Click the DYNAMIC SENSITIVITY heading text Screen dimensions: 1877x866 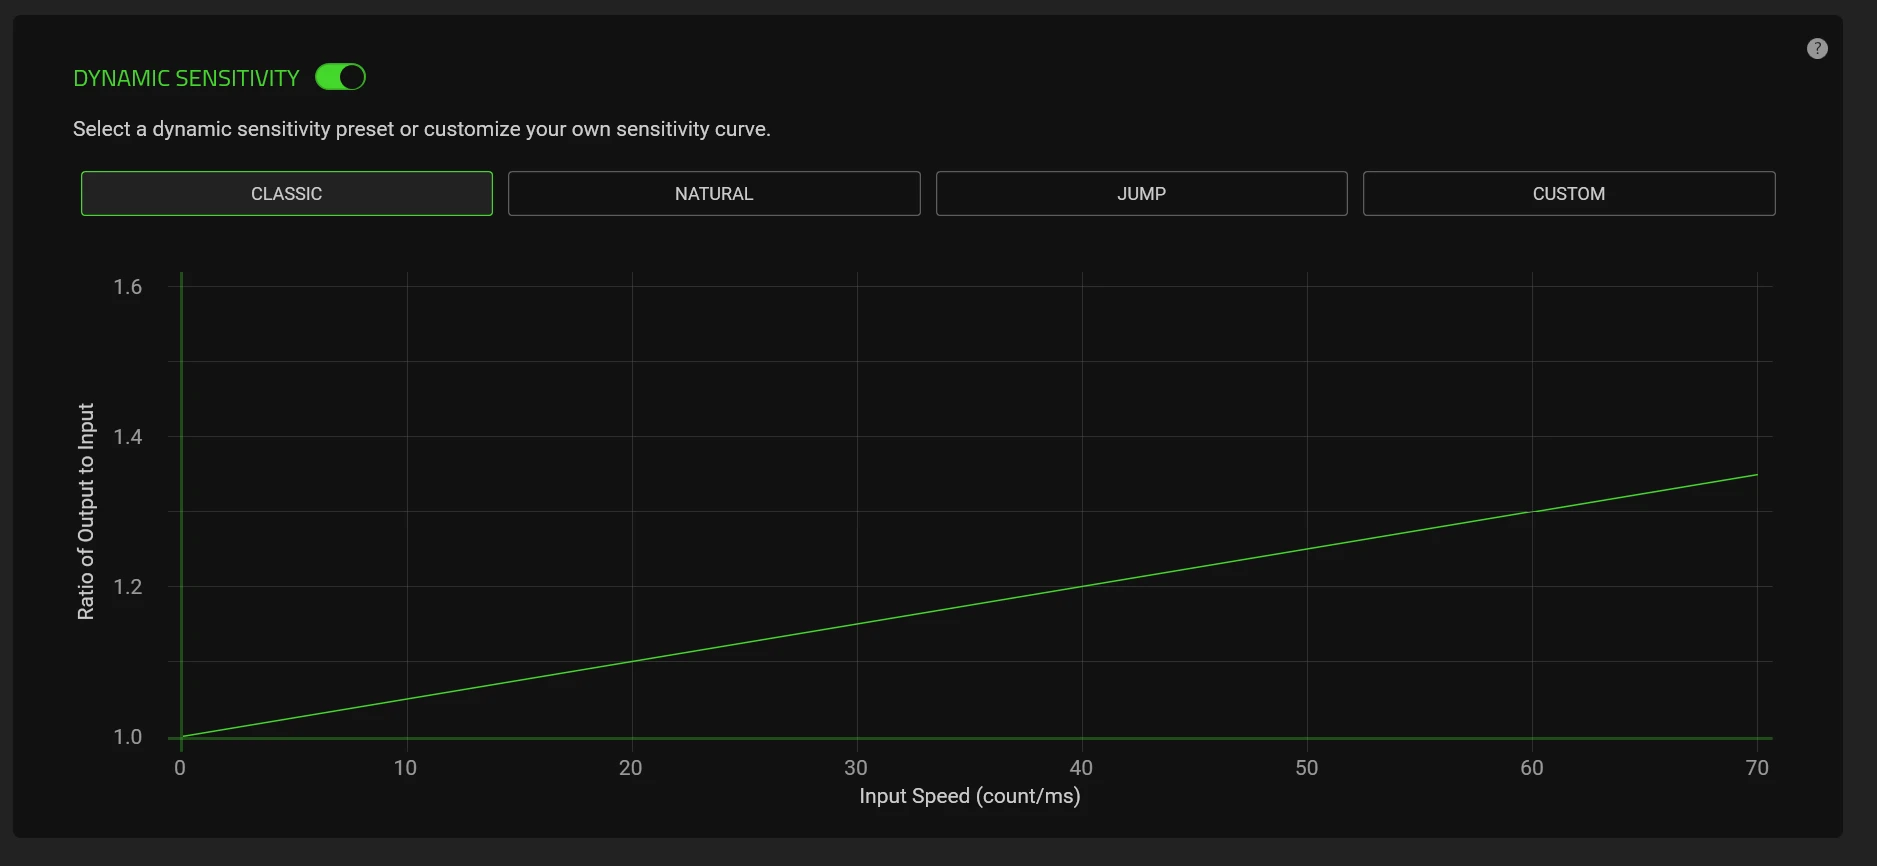186,78
